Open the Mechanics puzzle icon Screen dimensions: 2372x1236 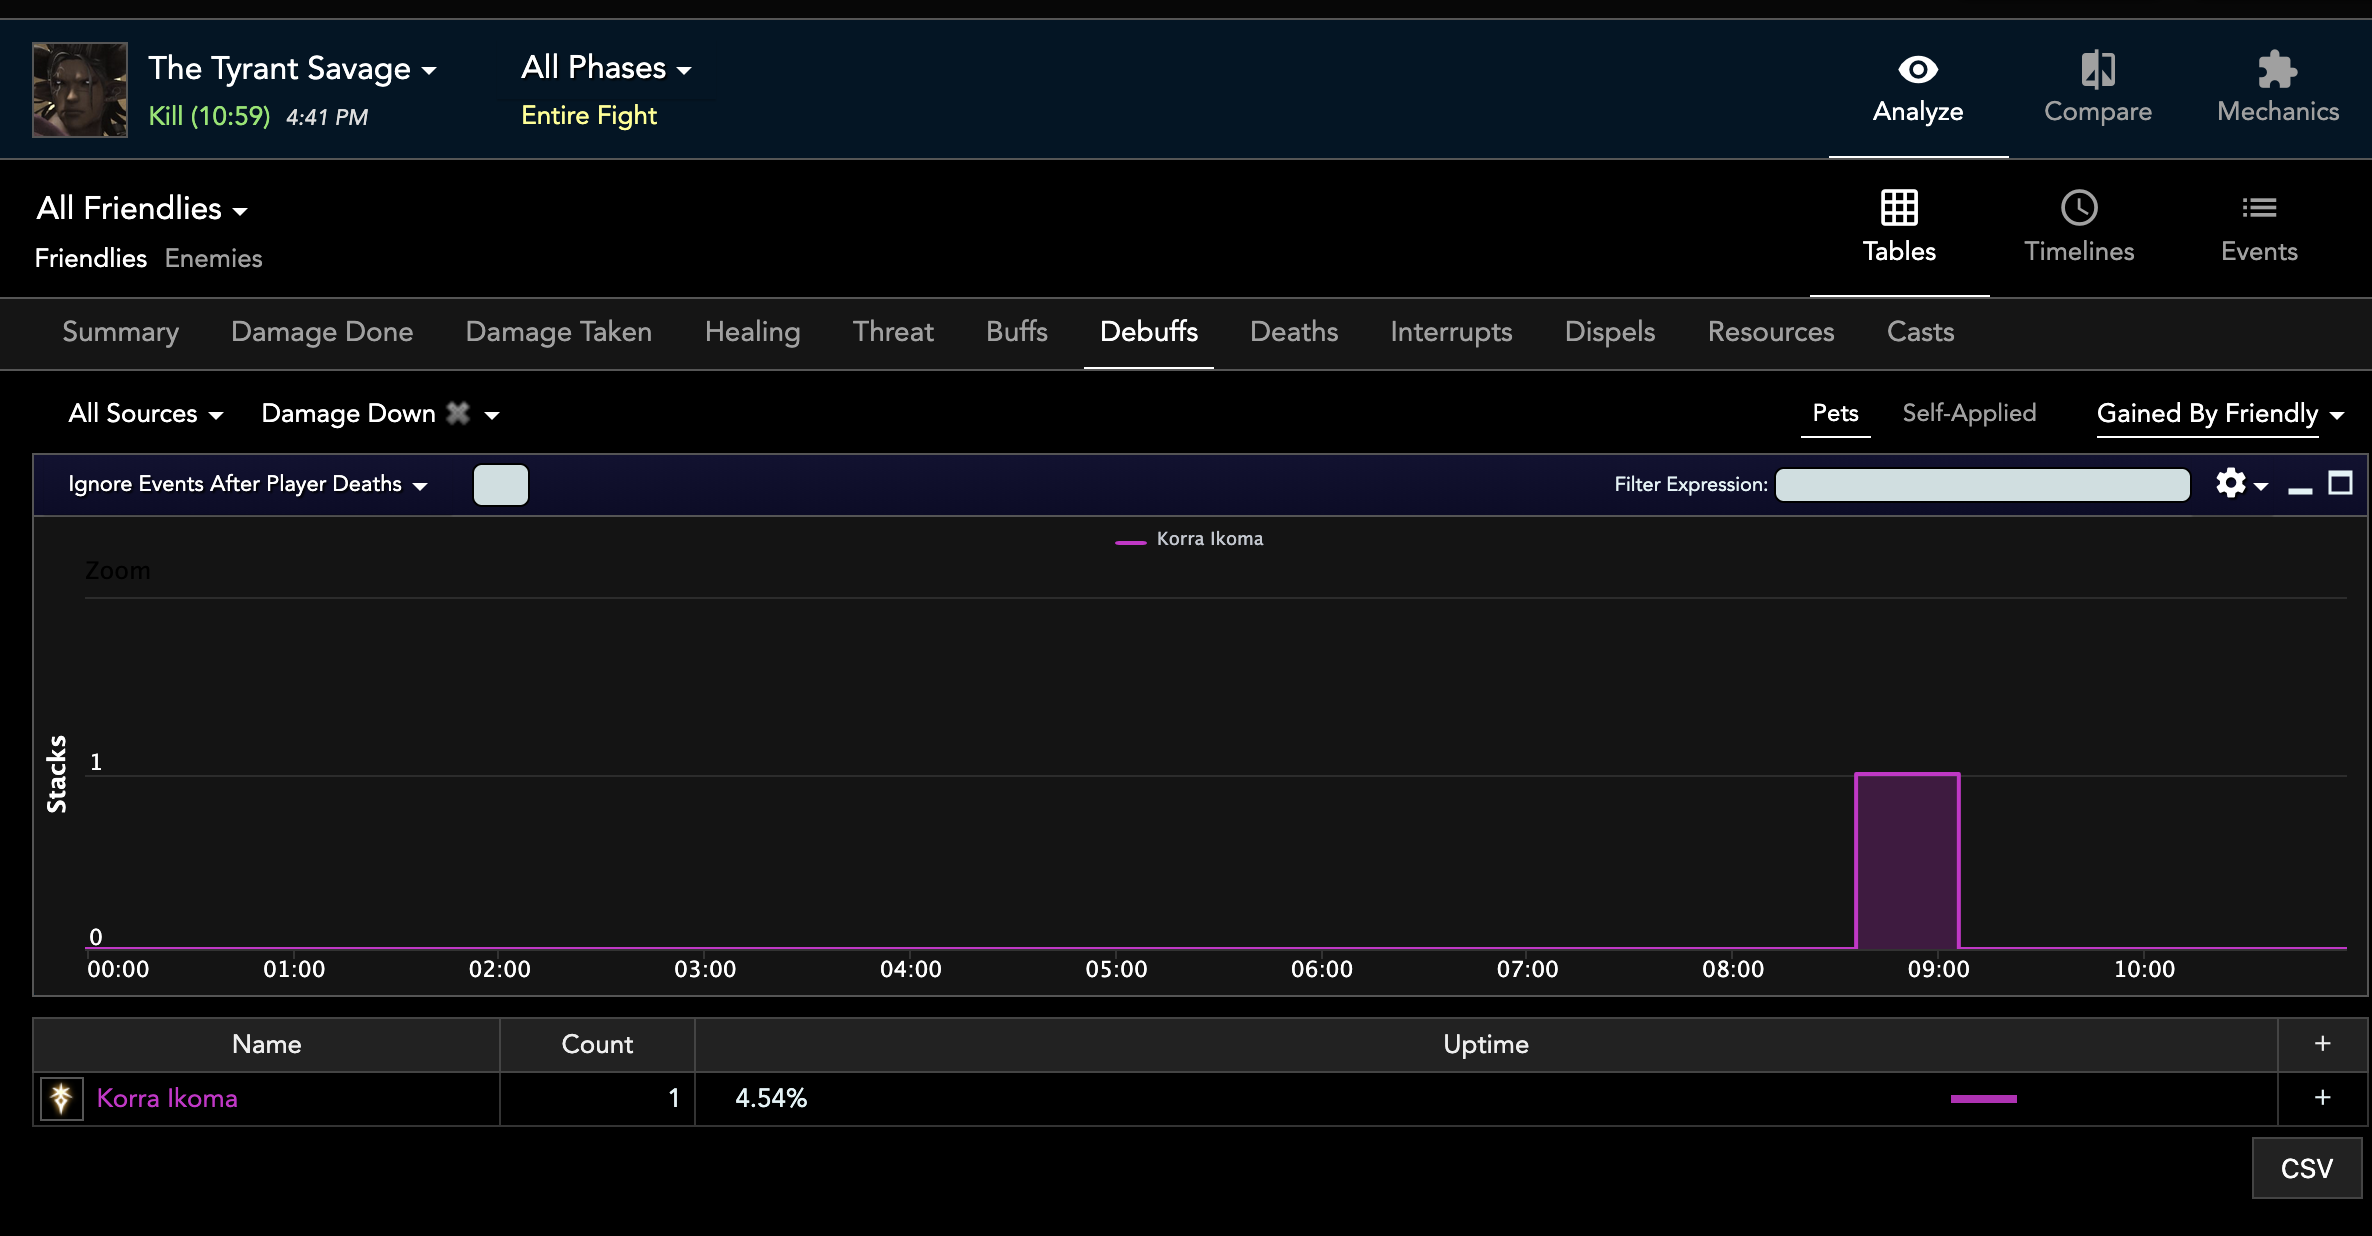pyautogui.click(x=2277, y=69)
